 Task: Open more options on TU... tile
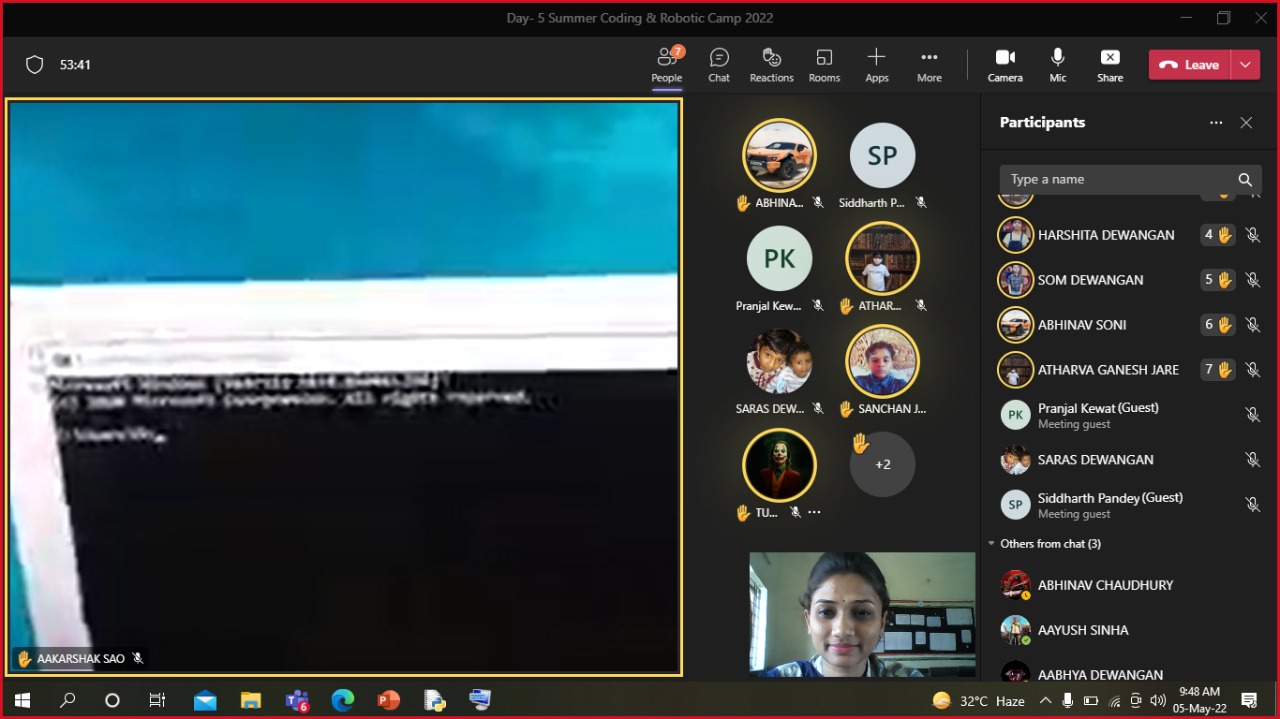pyautogui.click(x=814, y=512)
